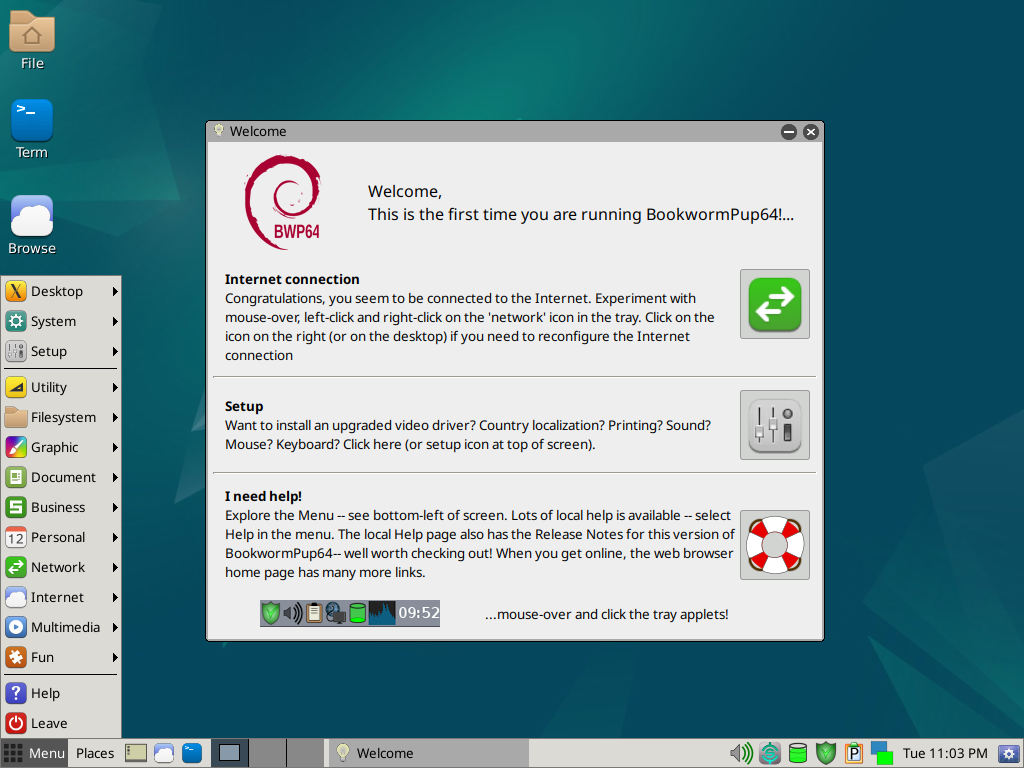
Task: Click the green firewall shield tray icon
Action: point(826,753)
